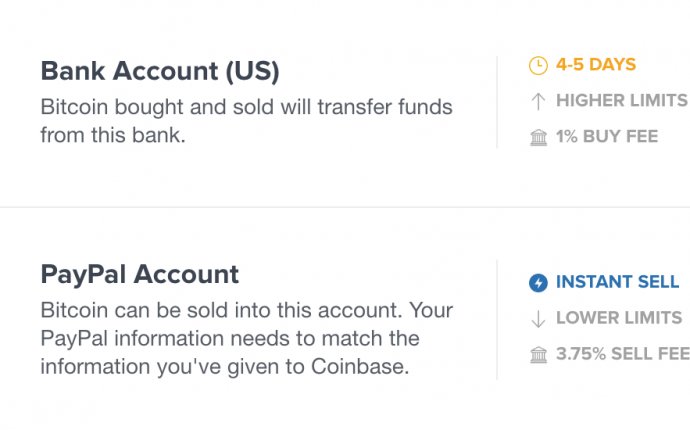Image resolution: width=690 pixels, height=430 pixels.
Task: Click the 3.75% SELL FEE label
Action: tap(623, 354)
